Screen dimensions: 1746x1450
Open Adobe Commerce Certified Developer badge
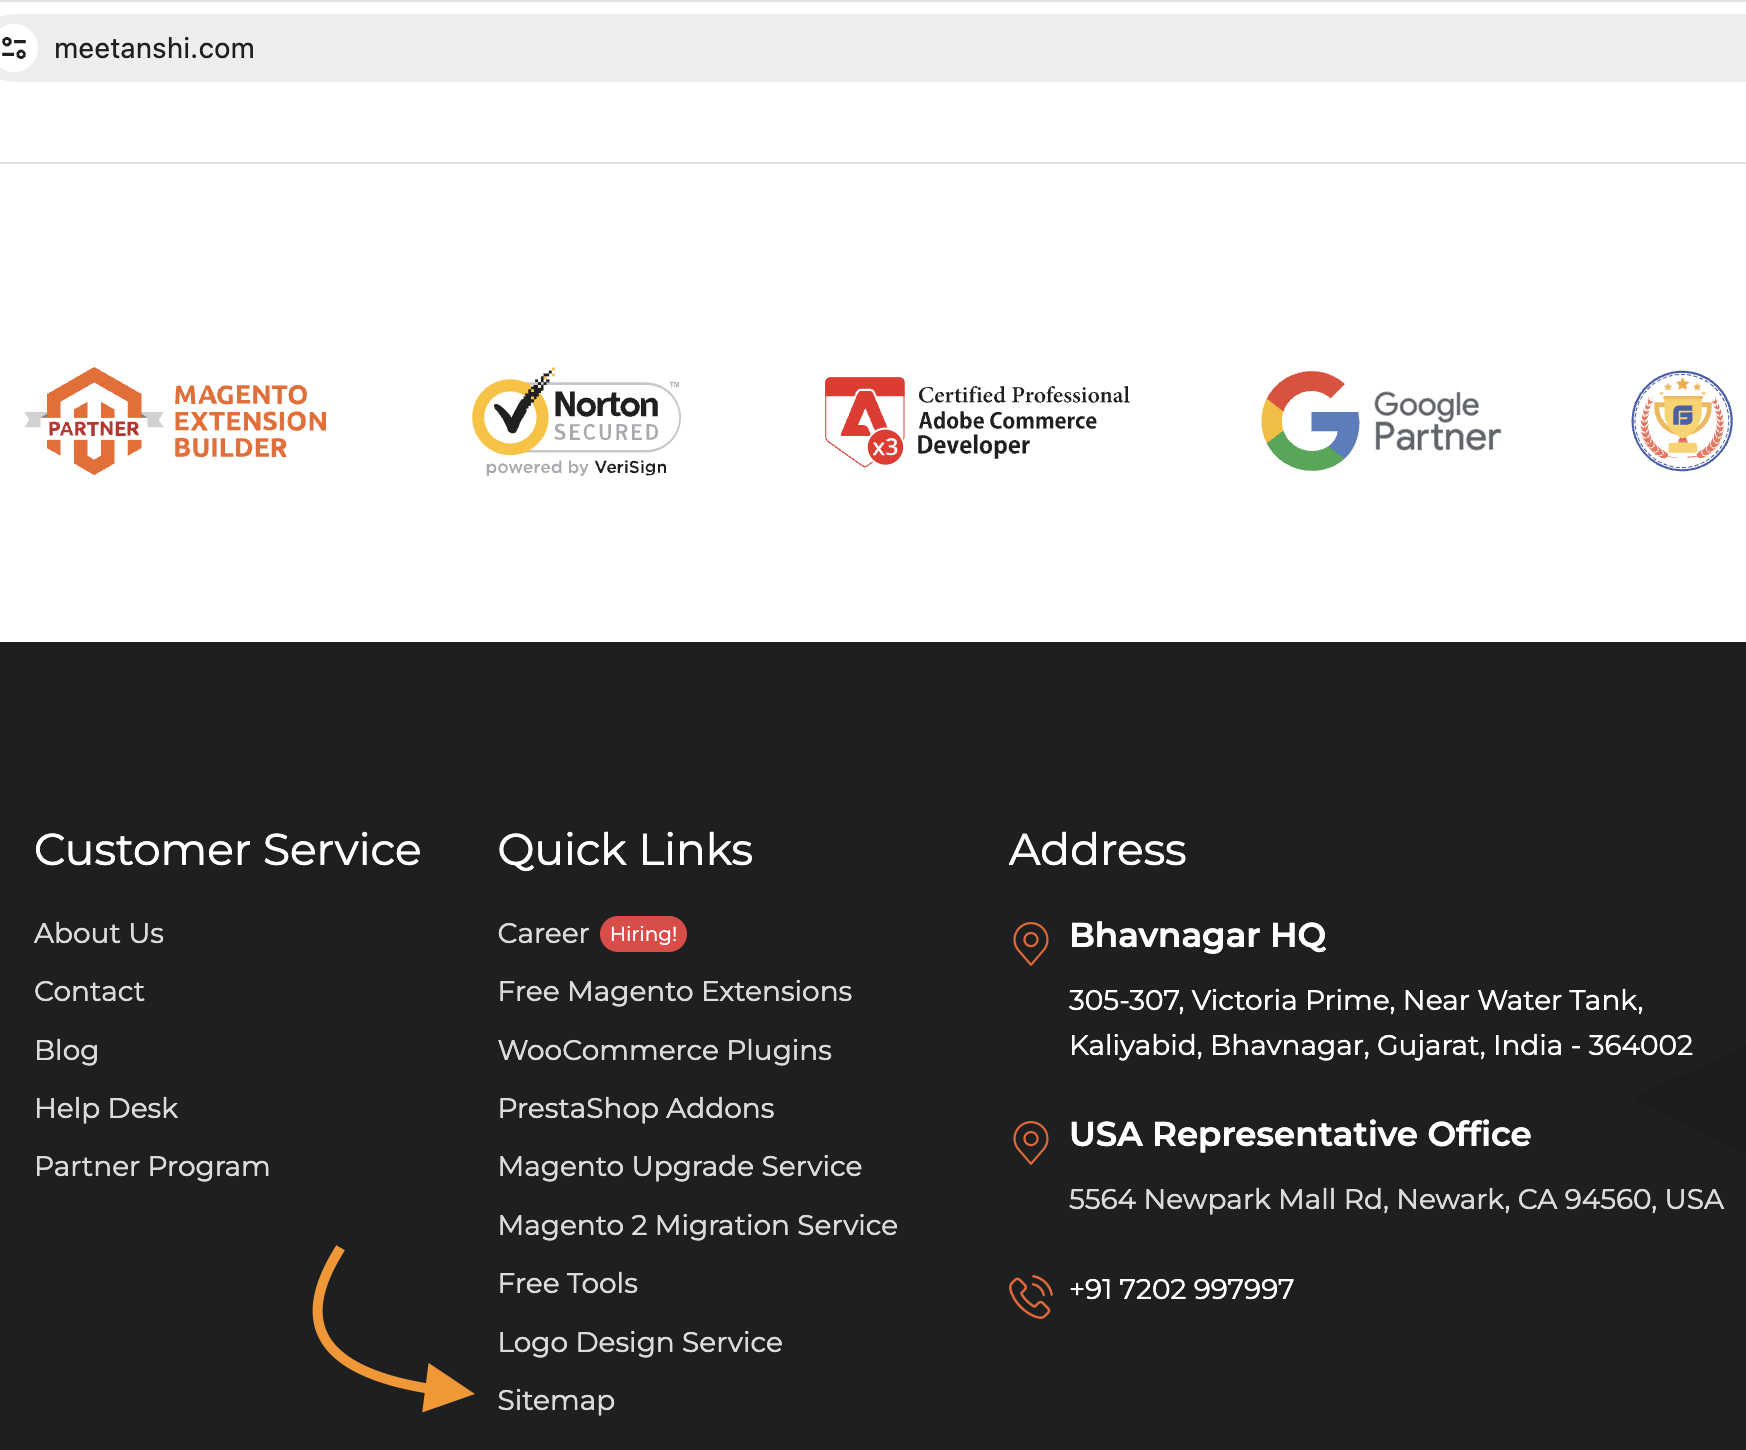coord(977,421)
